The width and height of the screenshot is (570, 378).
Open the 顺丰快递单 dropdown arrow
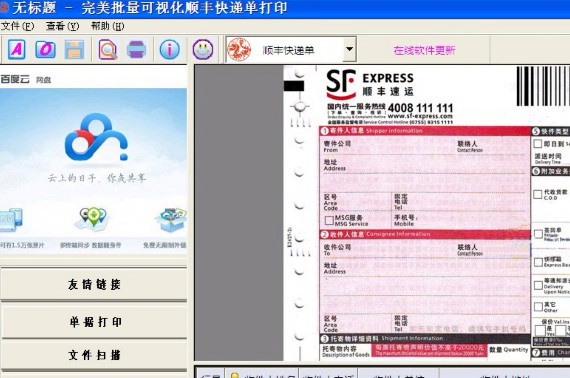[x=349, y=49]
